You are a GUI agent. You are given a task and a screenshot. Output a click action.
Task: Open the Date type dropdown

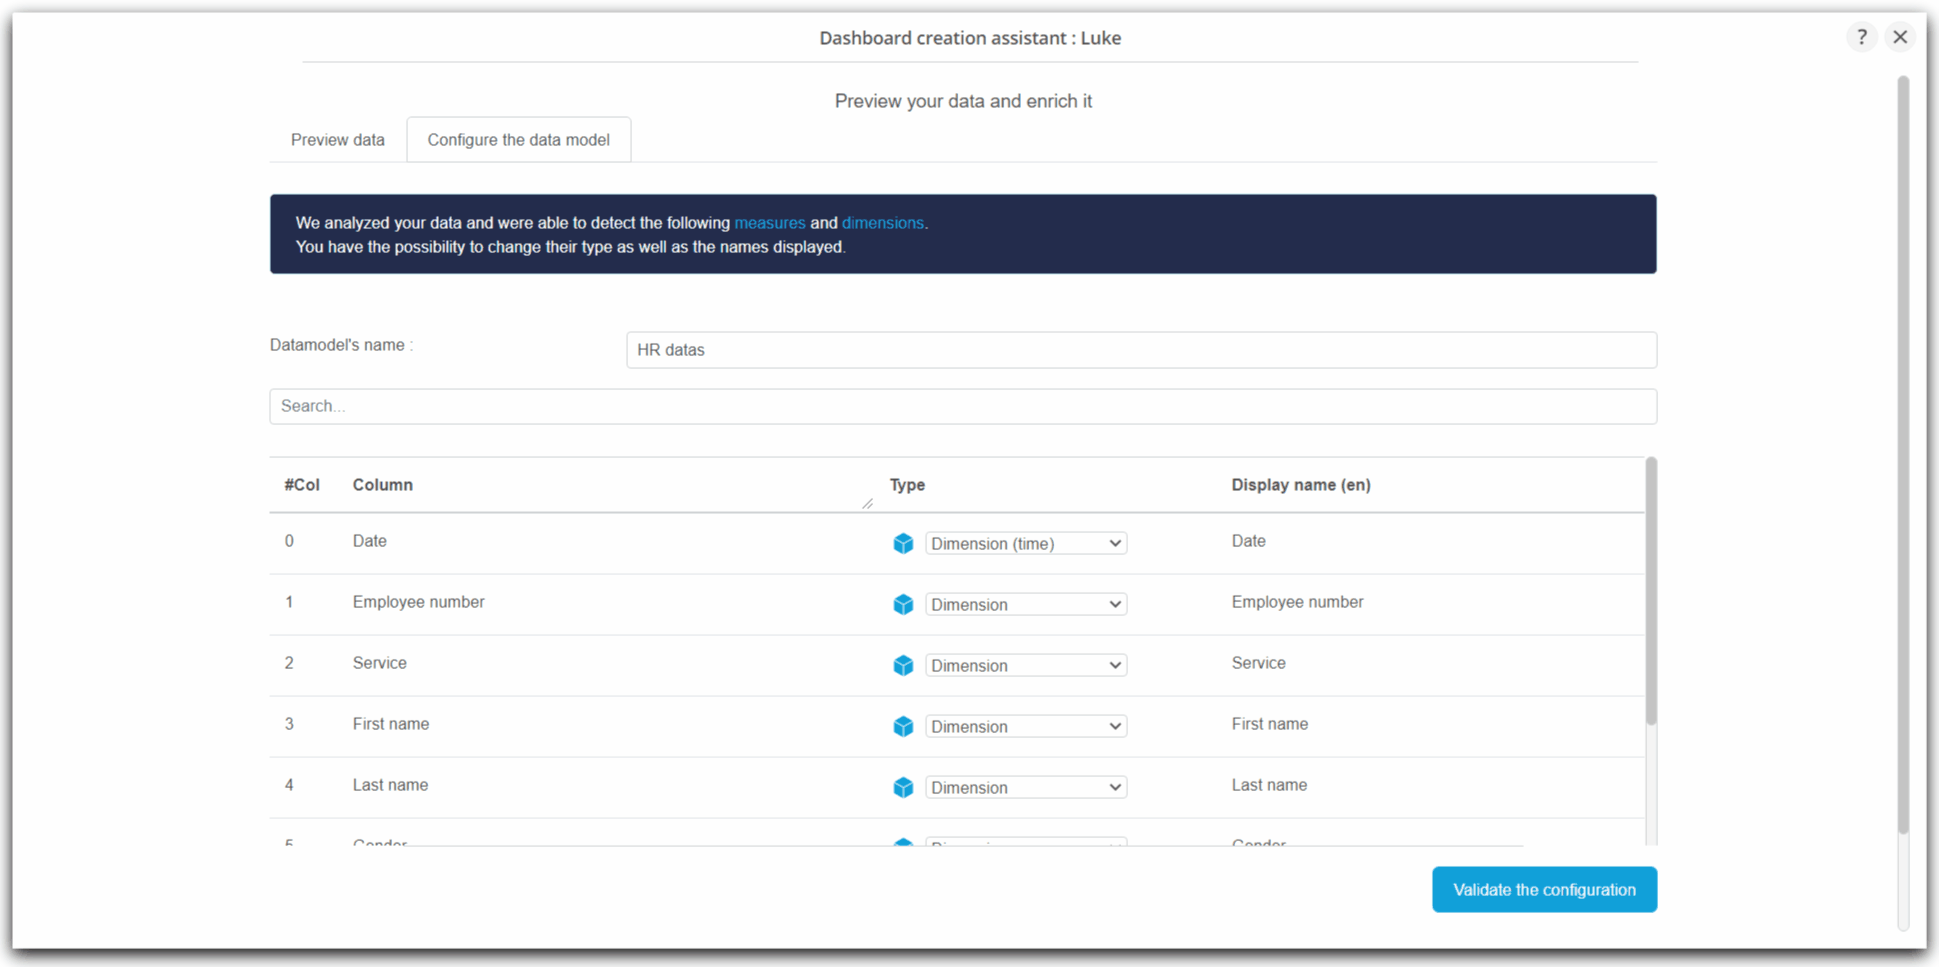(x=1025, y=543)
